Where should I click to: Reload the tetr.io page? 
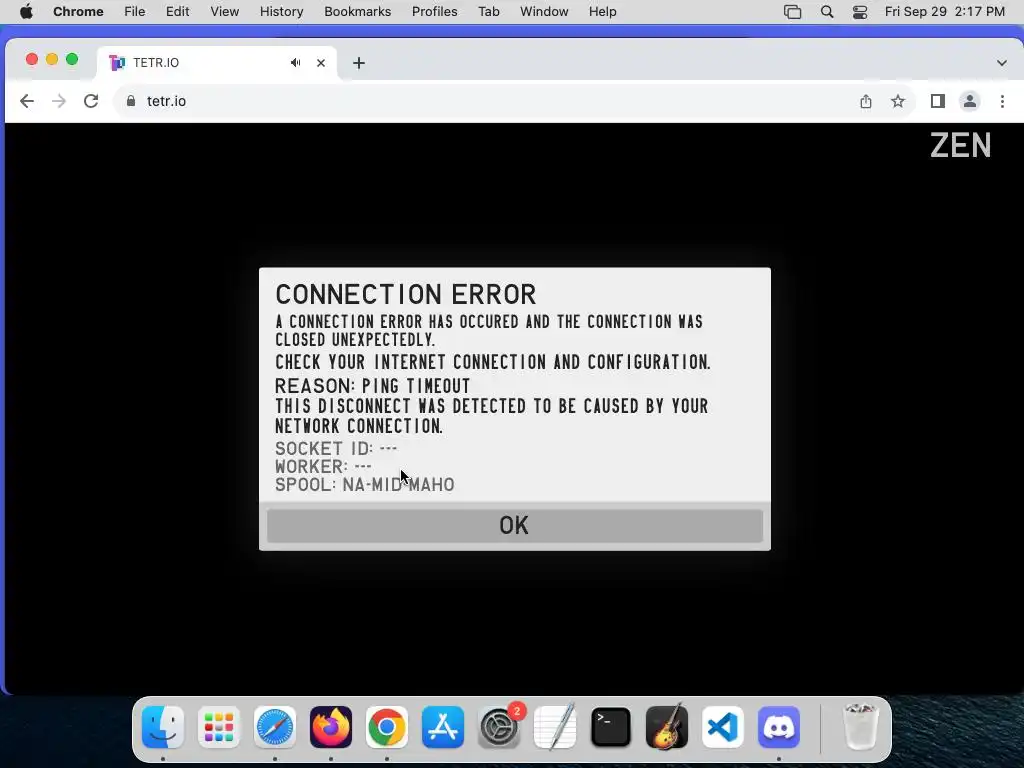tap(91, 101)
